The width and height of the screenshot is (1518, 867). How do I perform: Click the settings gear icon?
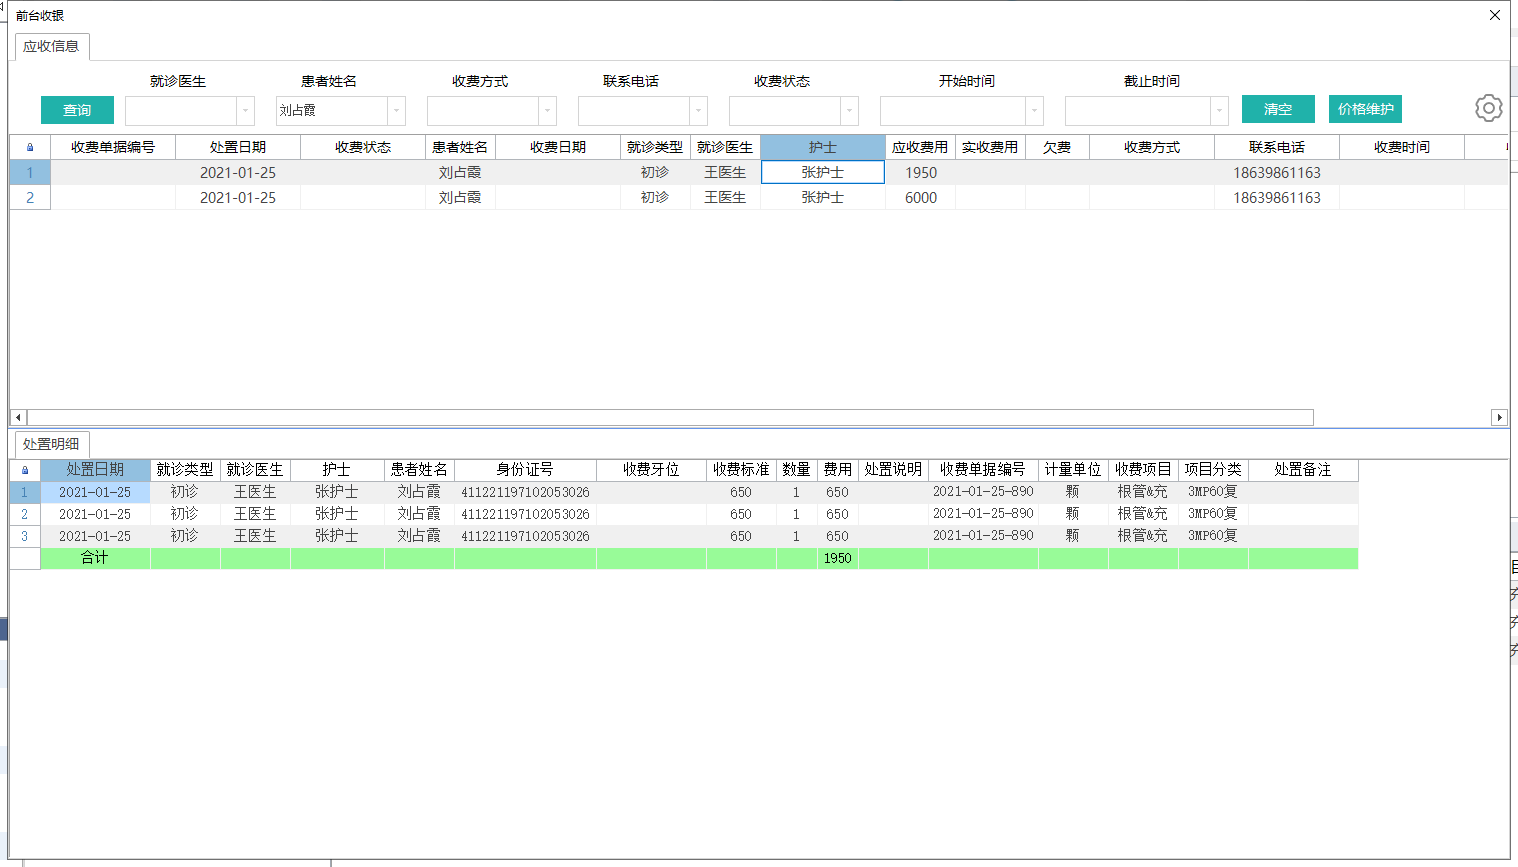[x=1488, y=108]
